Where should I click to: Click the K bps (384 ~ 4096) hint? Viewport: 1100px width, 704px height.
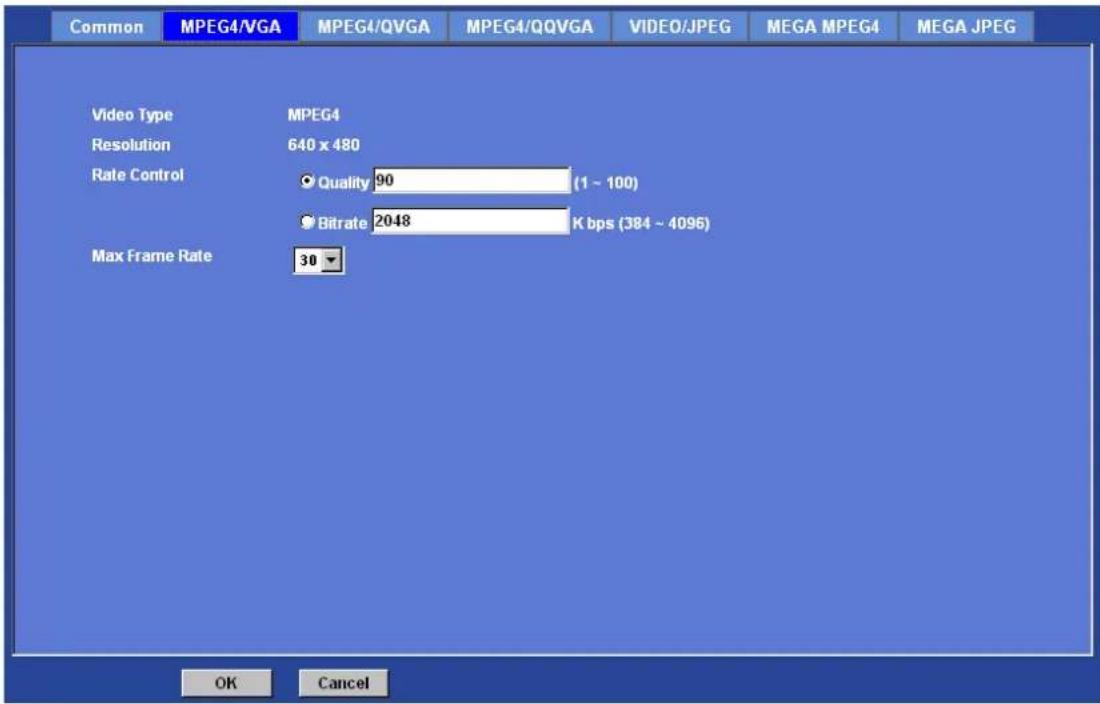641,224
